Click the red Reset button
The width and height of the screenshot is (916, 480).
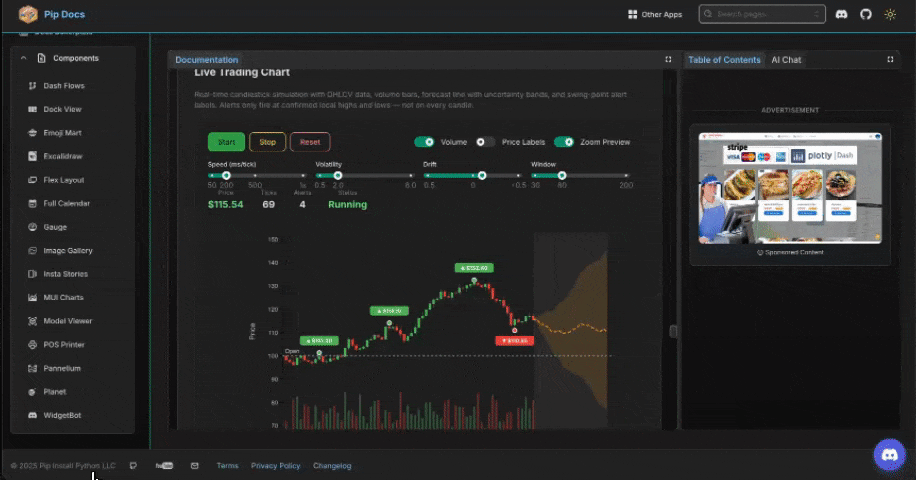(310, 142)
